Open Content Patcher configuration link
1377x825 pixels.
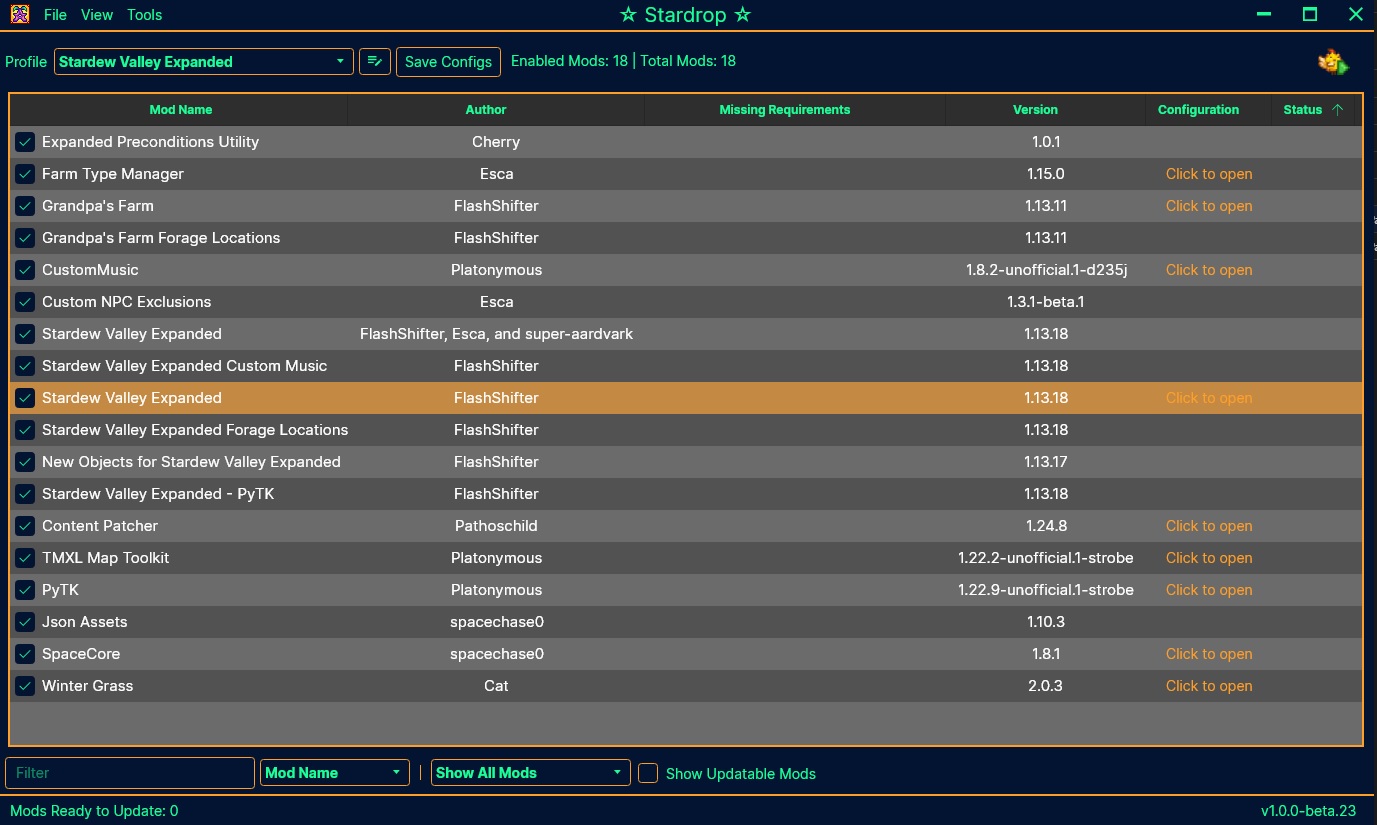point(1209,526)
